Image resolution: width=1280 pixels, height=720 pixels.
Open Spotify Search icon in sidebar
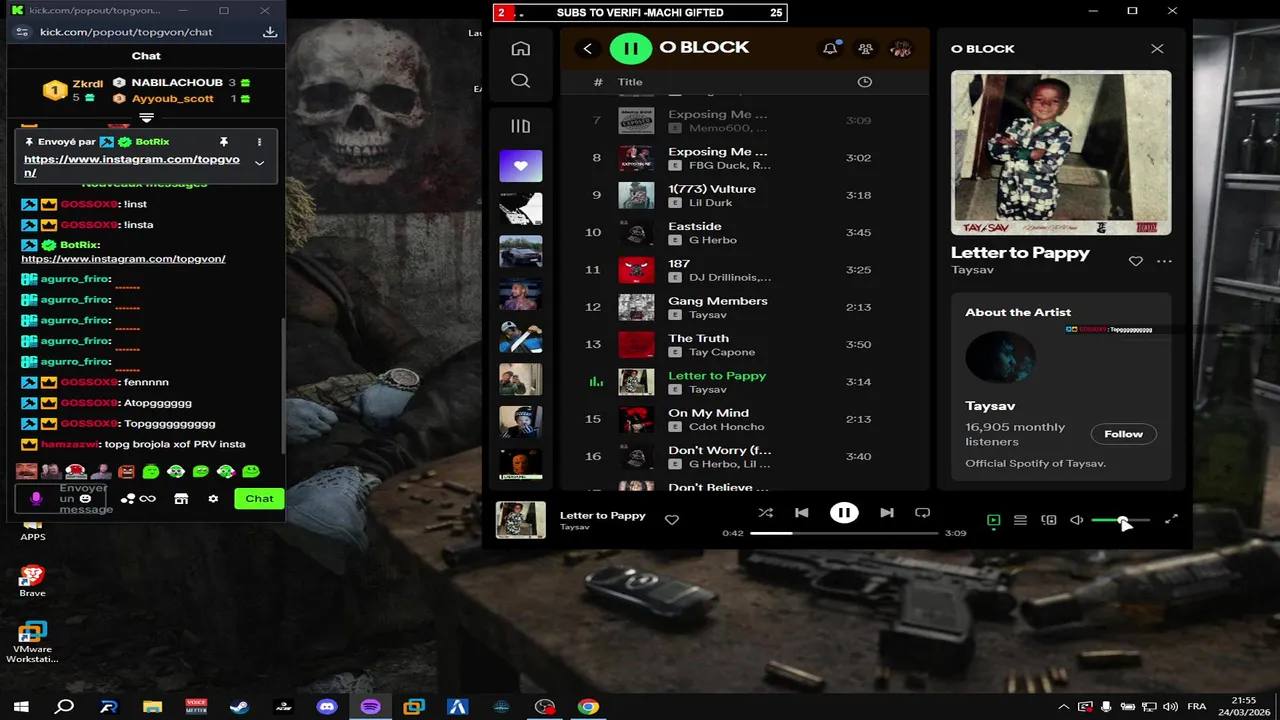(520, 81)
